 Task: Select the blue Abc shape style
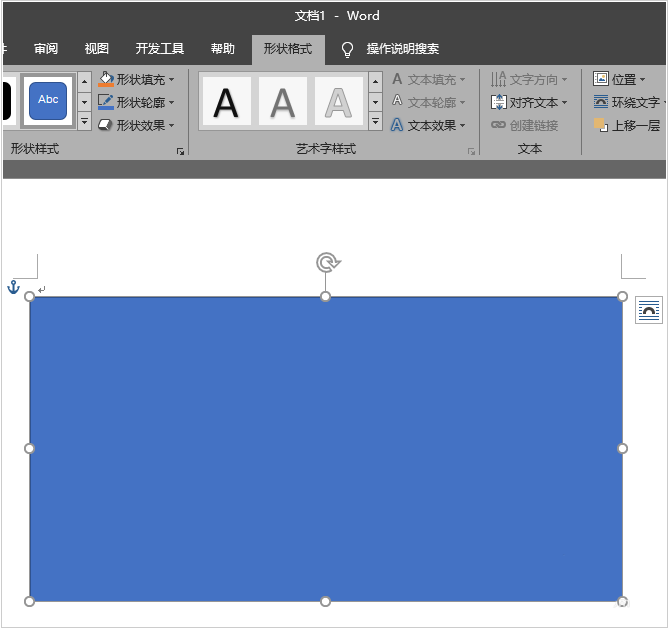pos(48,101)
